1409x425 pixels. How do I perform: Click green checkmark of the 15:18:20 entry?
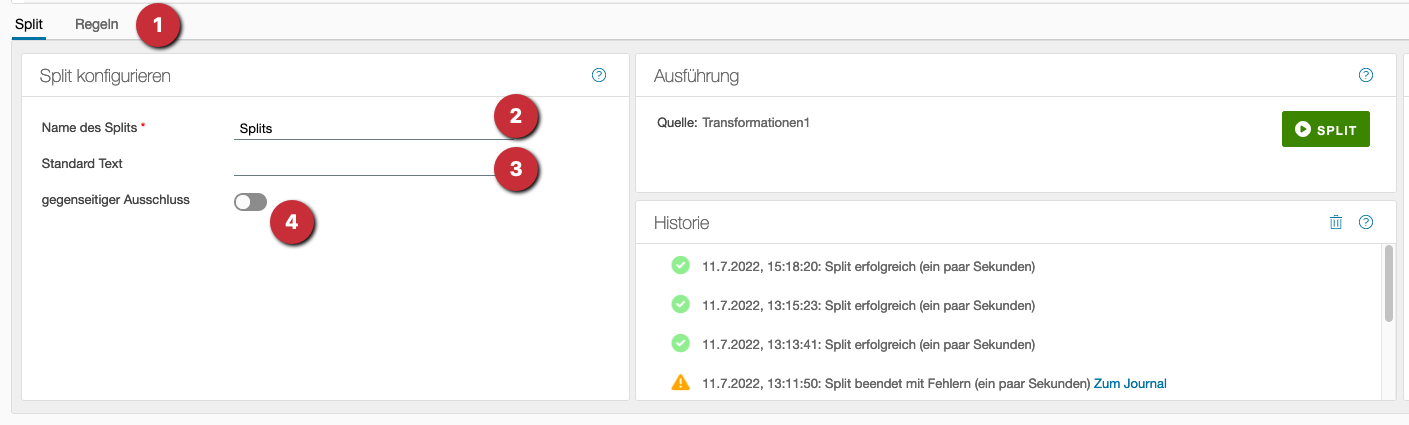coord(680,266)
